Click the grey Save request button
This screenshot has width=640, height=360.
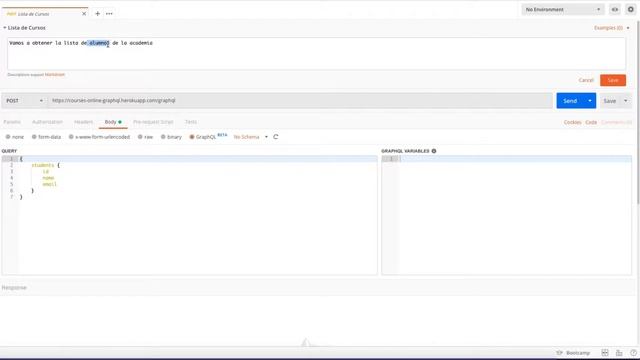tap(609, 101)
